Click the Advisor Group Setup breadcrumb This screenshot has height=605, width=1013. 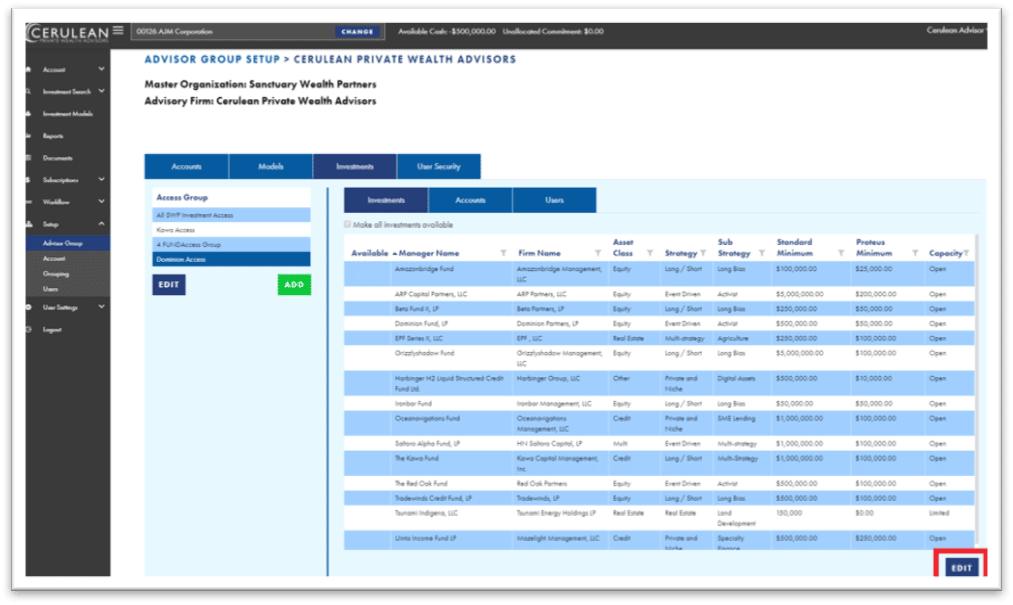(212, 59)
